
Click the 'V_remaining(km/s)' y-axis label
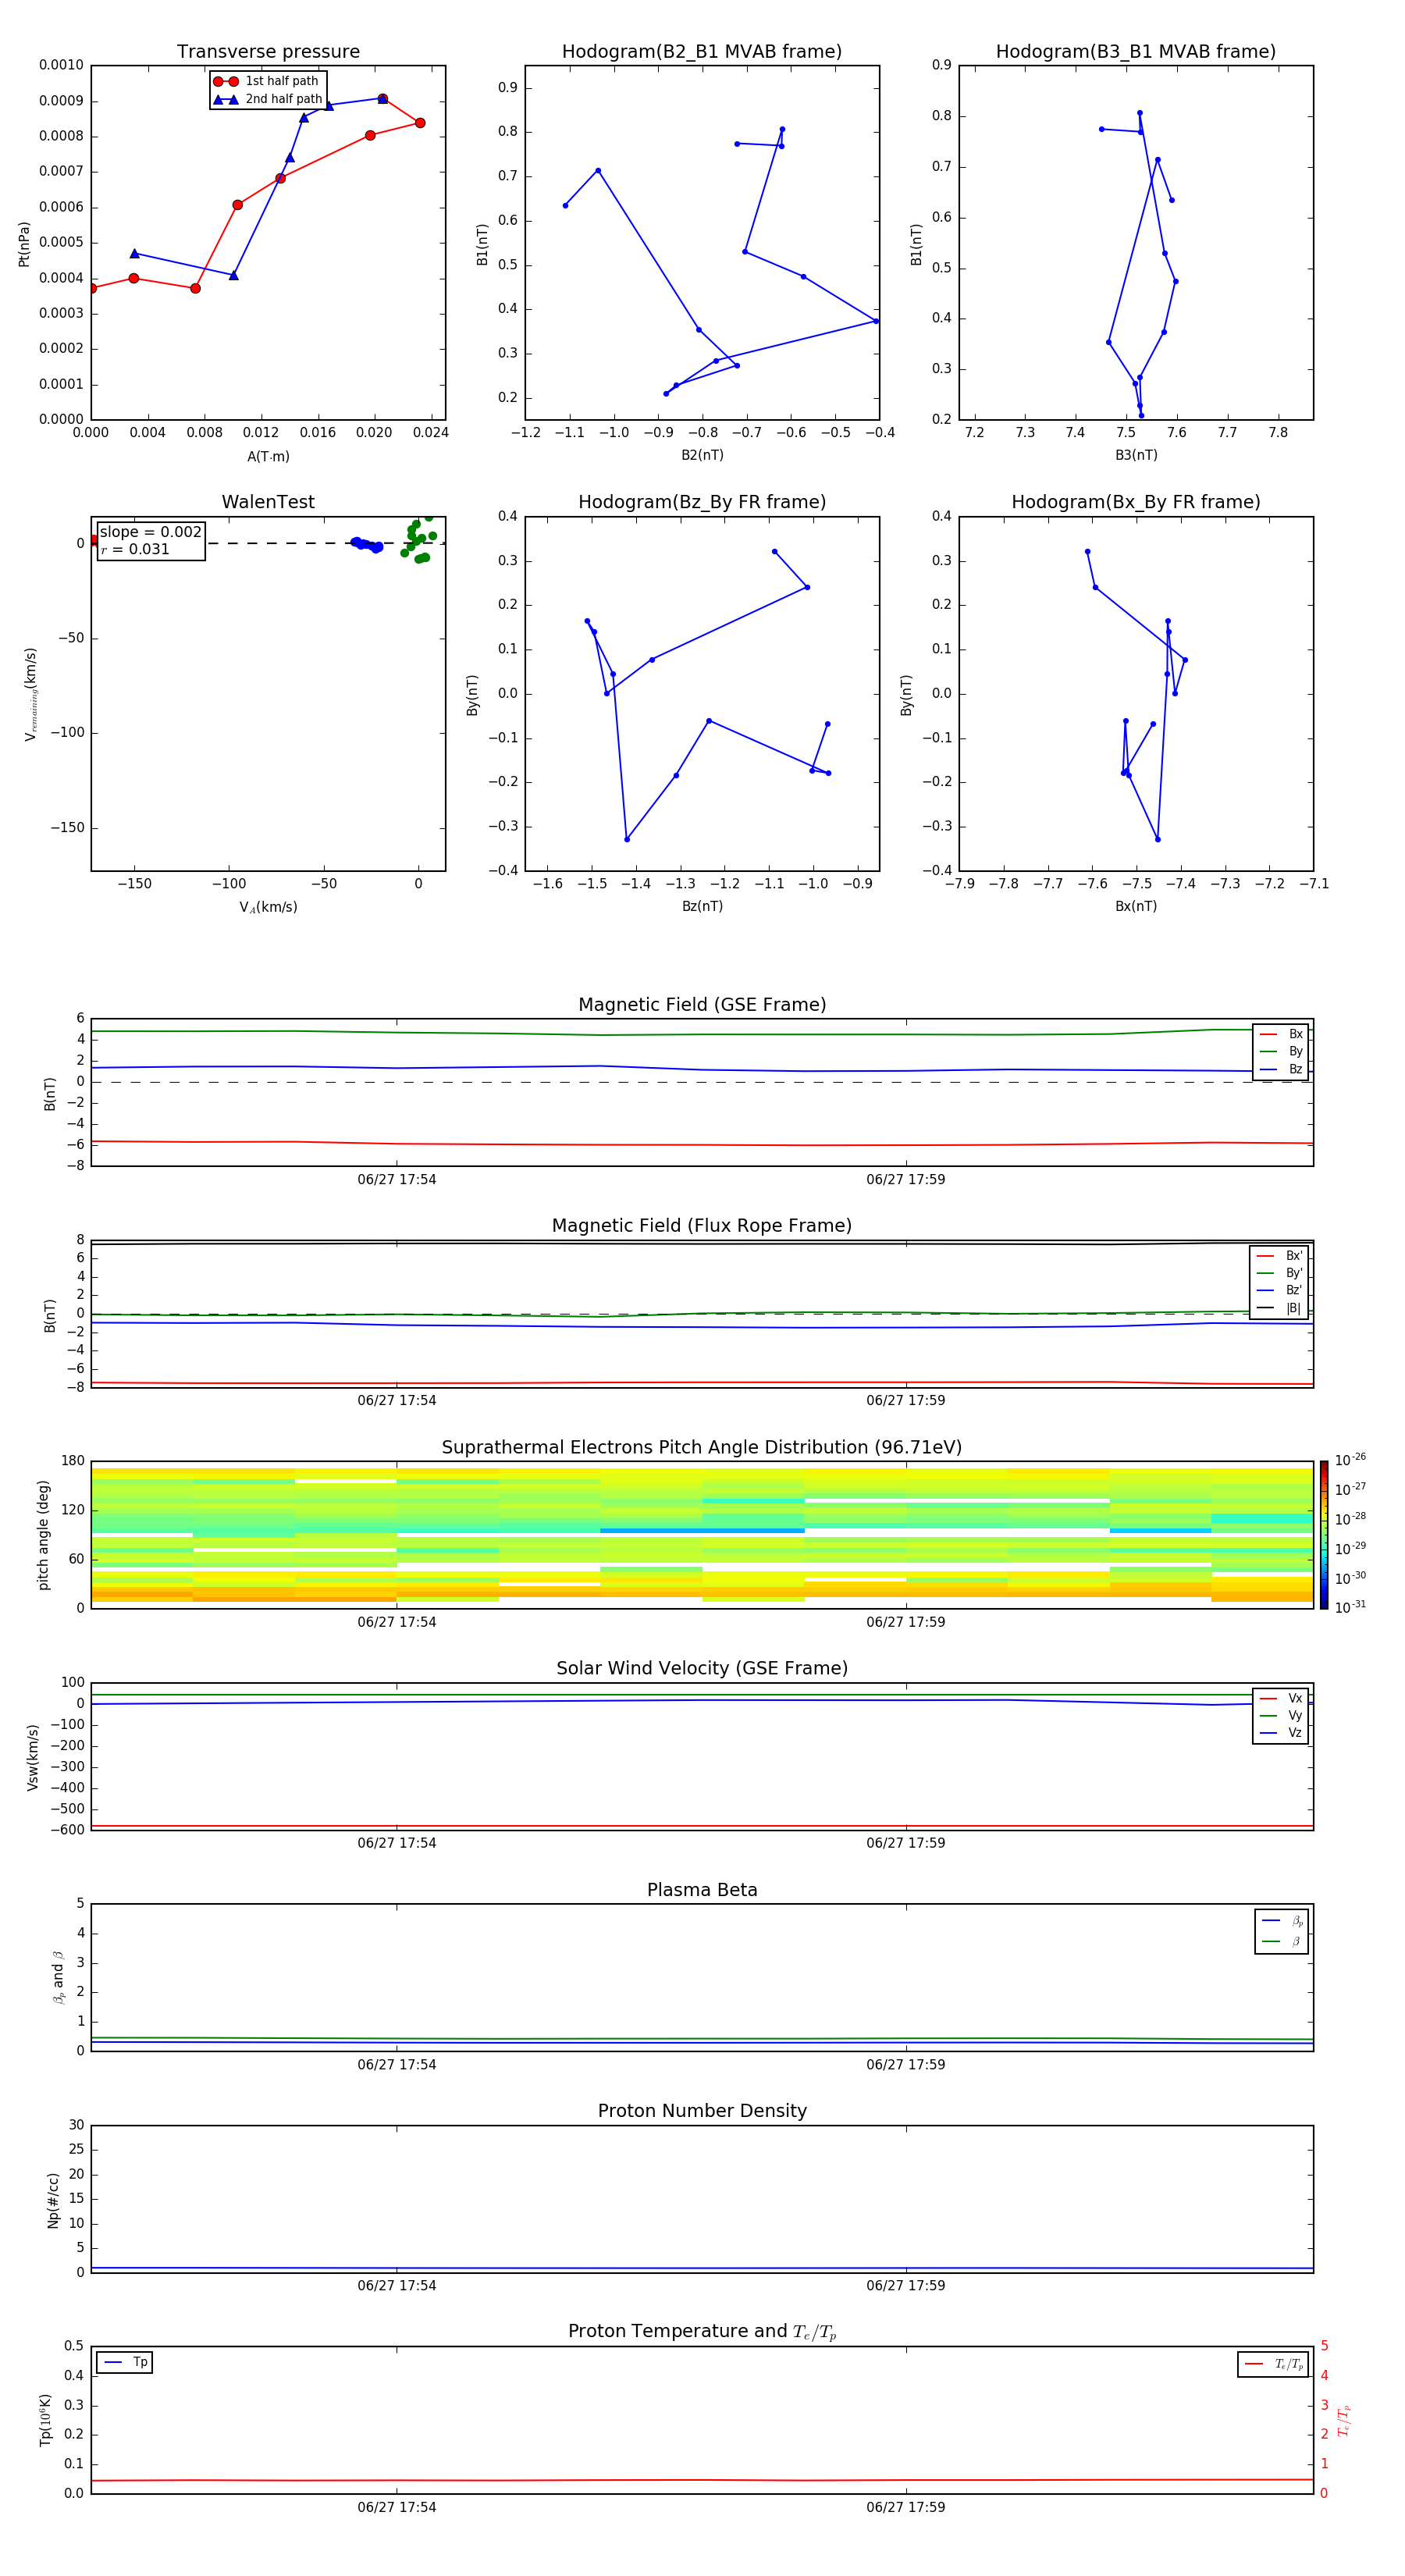[30, 694]
